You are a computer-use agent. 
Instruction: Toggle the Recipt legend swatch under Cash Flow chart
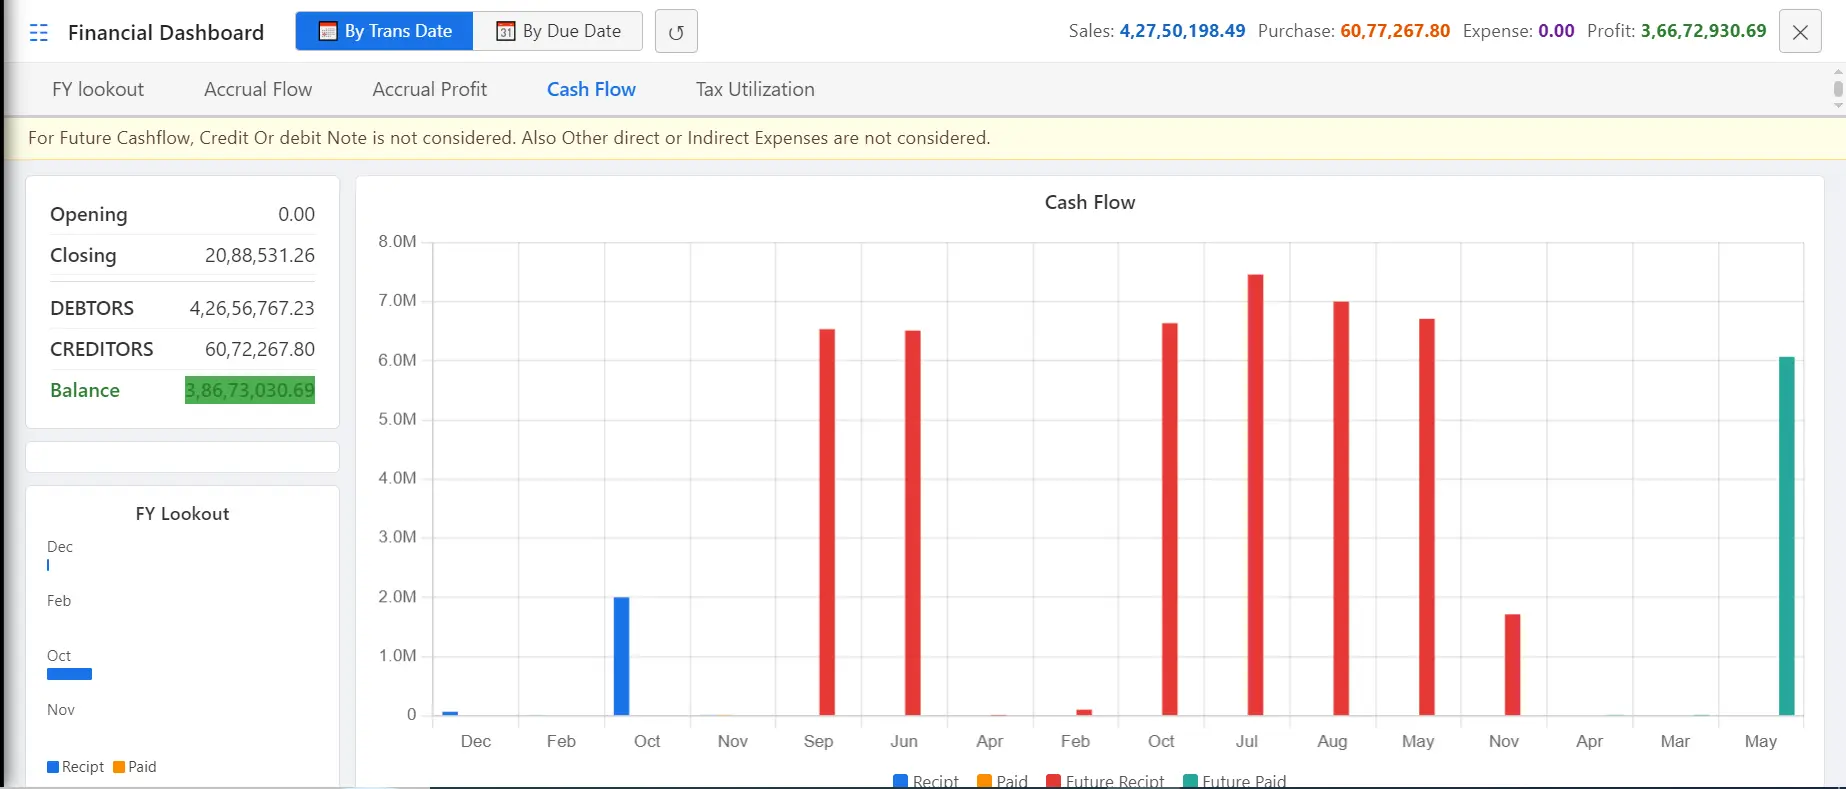coord(900,781)
